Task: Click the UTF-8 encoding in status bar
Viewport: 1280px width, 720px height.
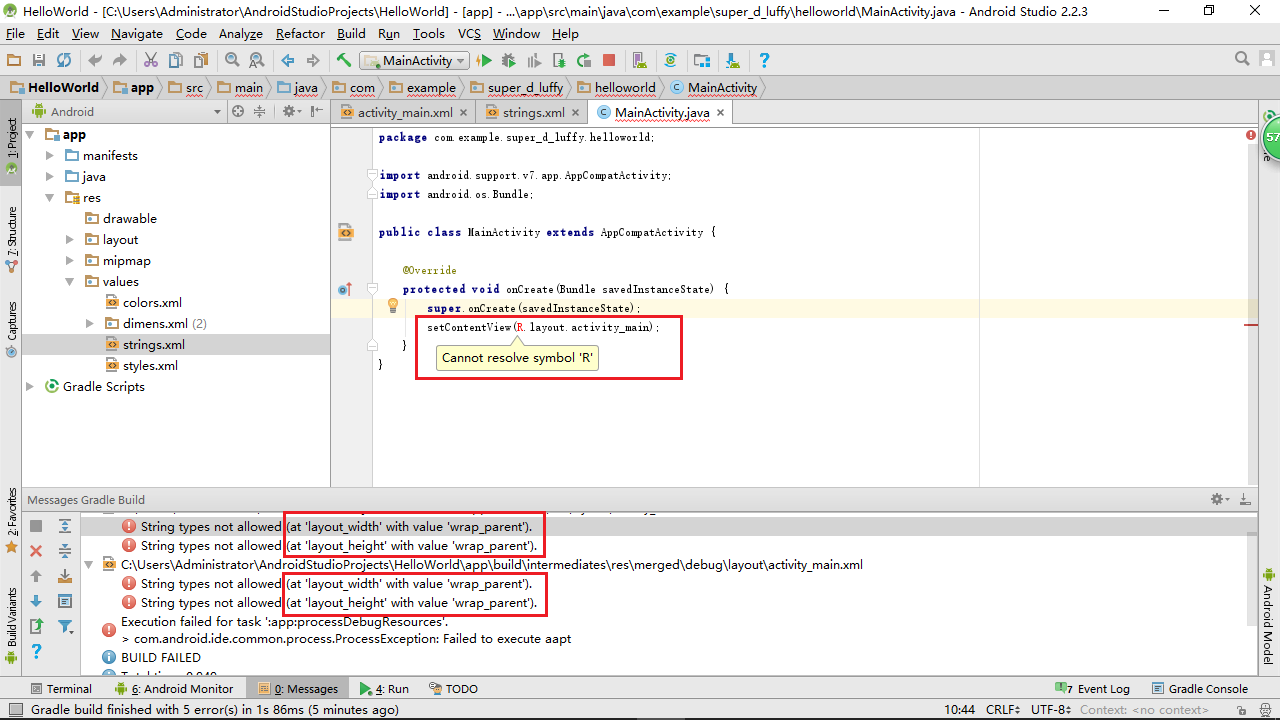Action: point(1052,709)
